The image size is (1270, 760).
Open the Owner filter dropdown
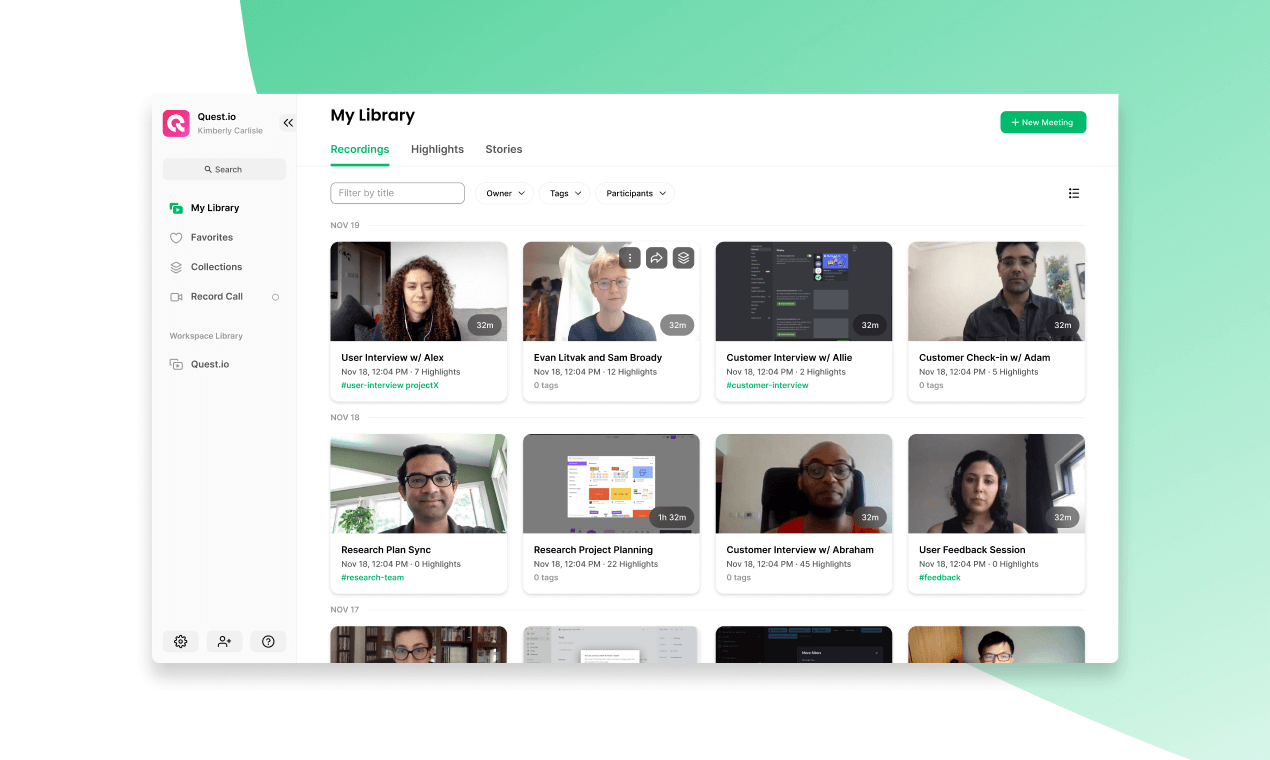(503, 193)
